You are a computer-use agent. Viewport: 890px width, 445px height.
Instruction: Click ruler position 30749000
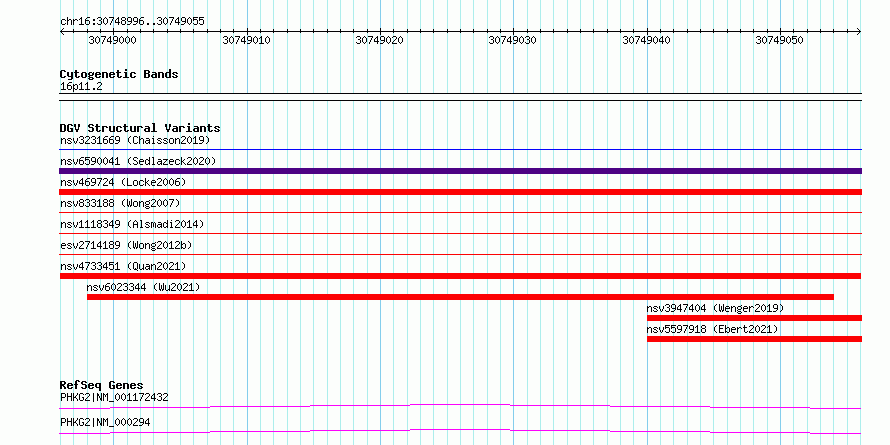click(x=112, y=40)
